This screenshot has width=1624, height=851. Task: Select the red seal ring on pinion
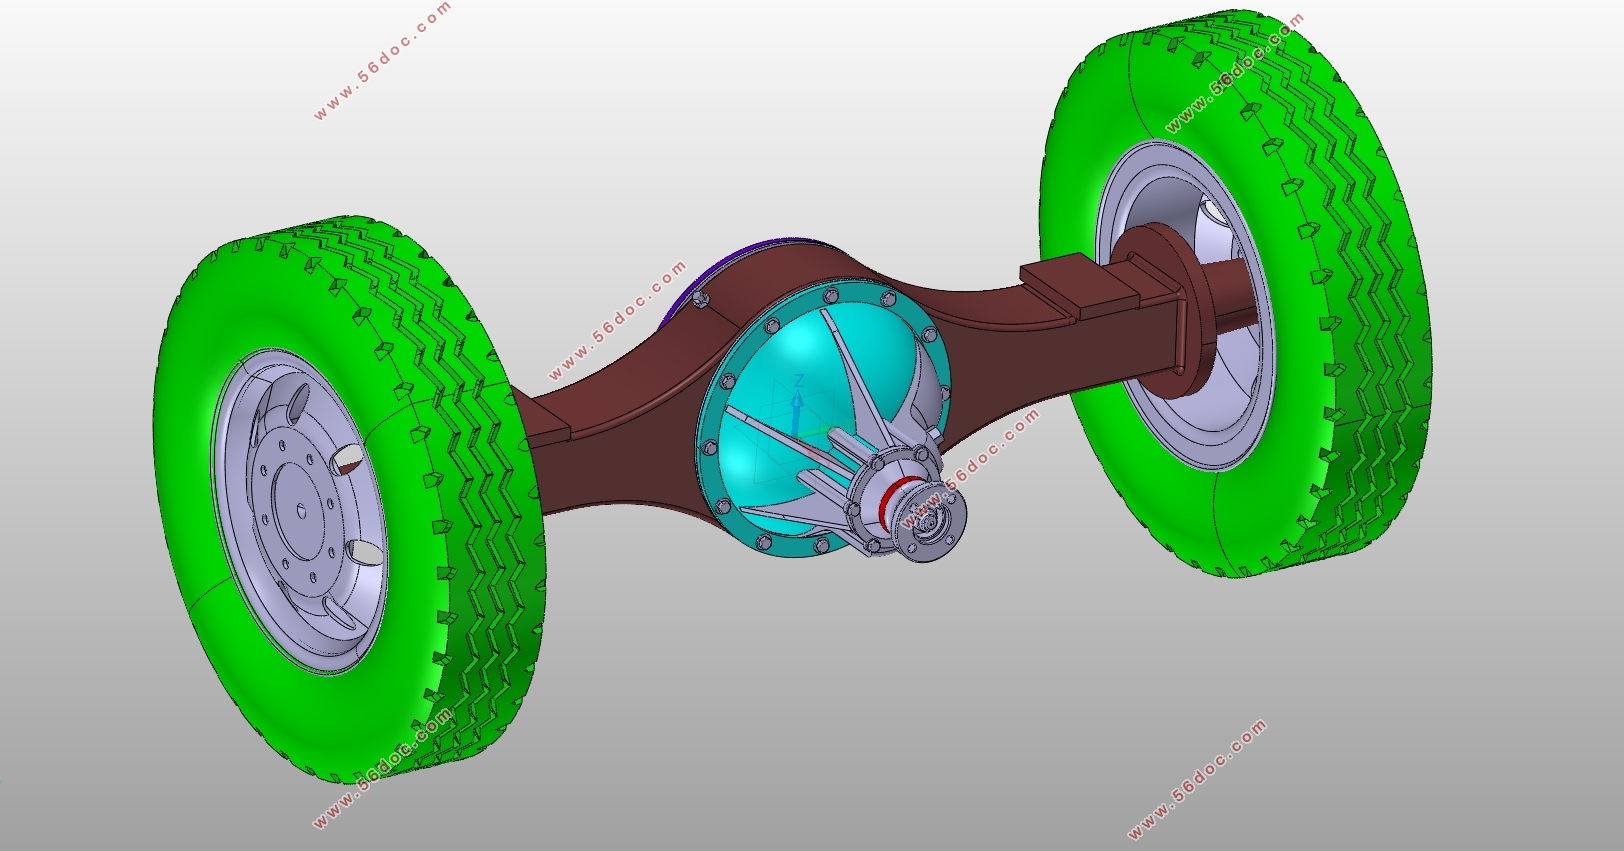(x=888, y=498)
